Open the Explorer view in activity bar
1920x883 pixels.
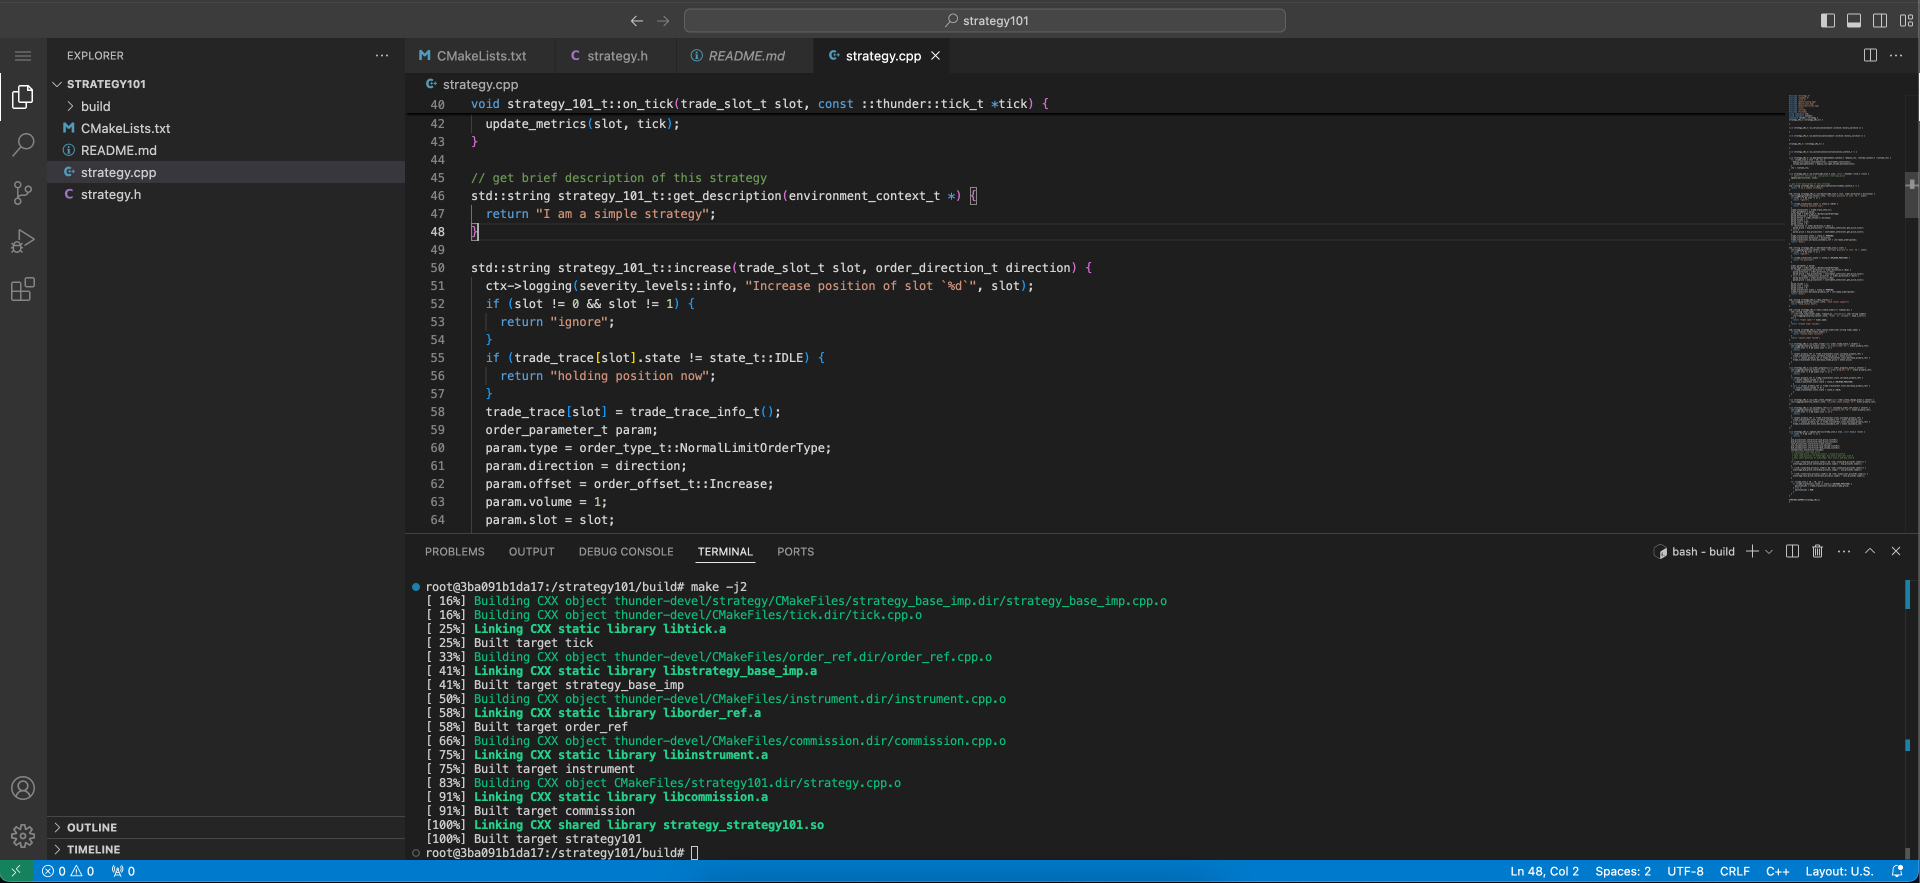(x=23, y=97)
